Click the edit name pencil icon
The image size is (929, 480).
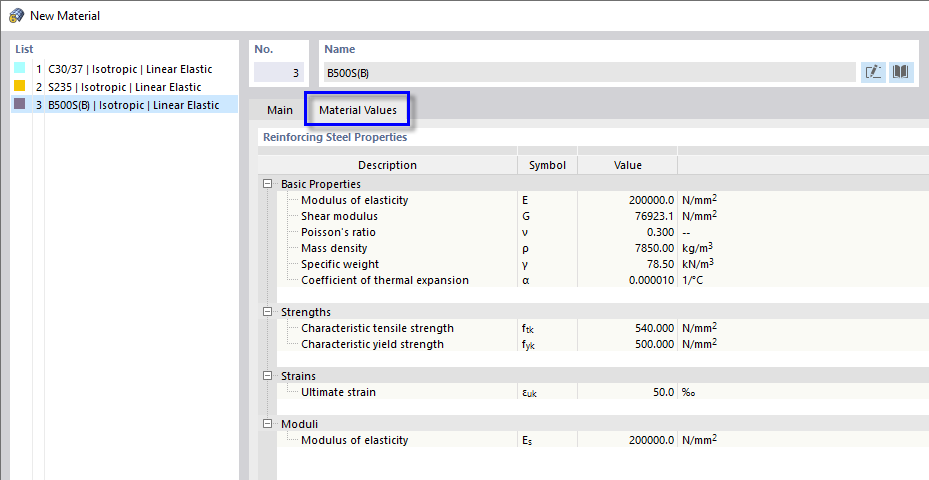tap(873, 72)
